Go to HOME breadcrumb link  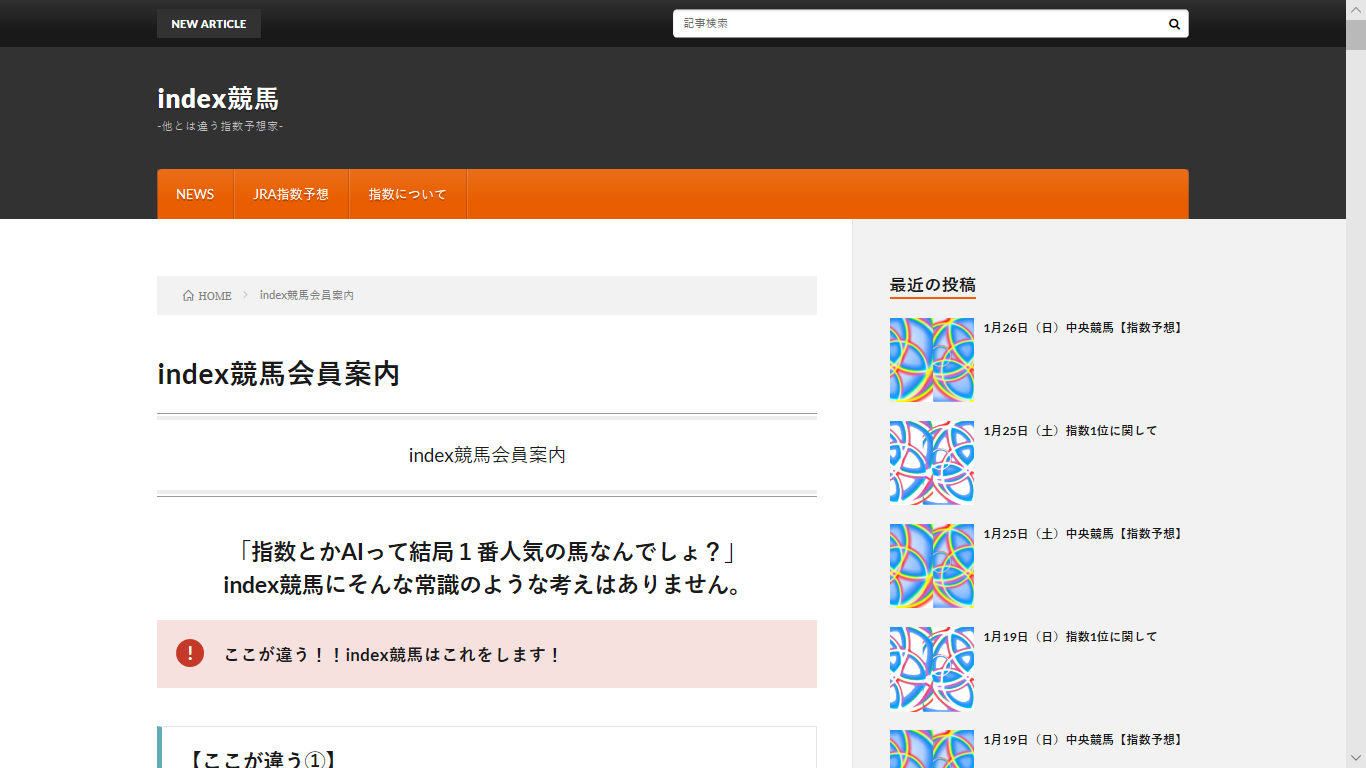(x=207, y=296)
